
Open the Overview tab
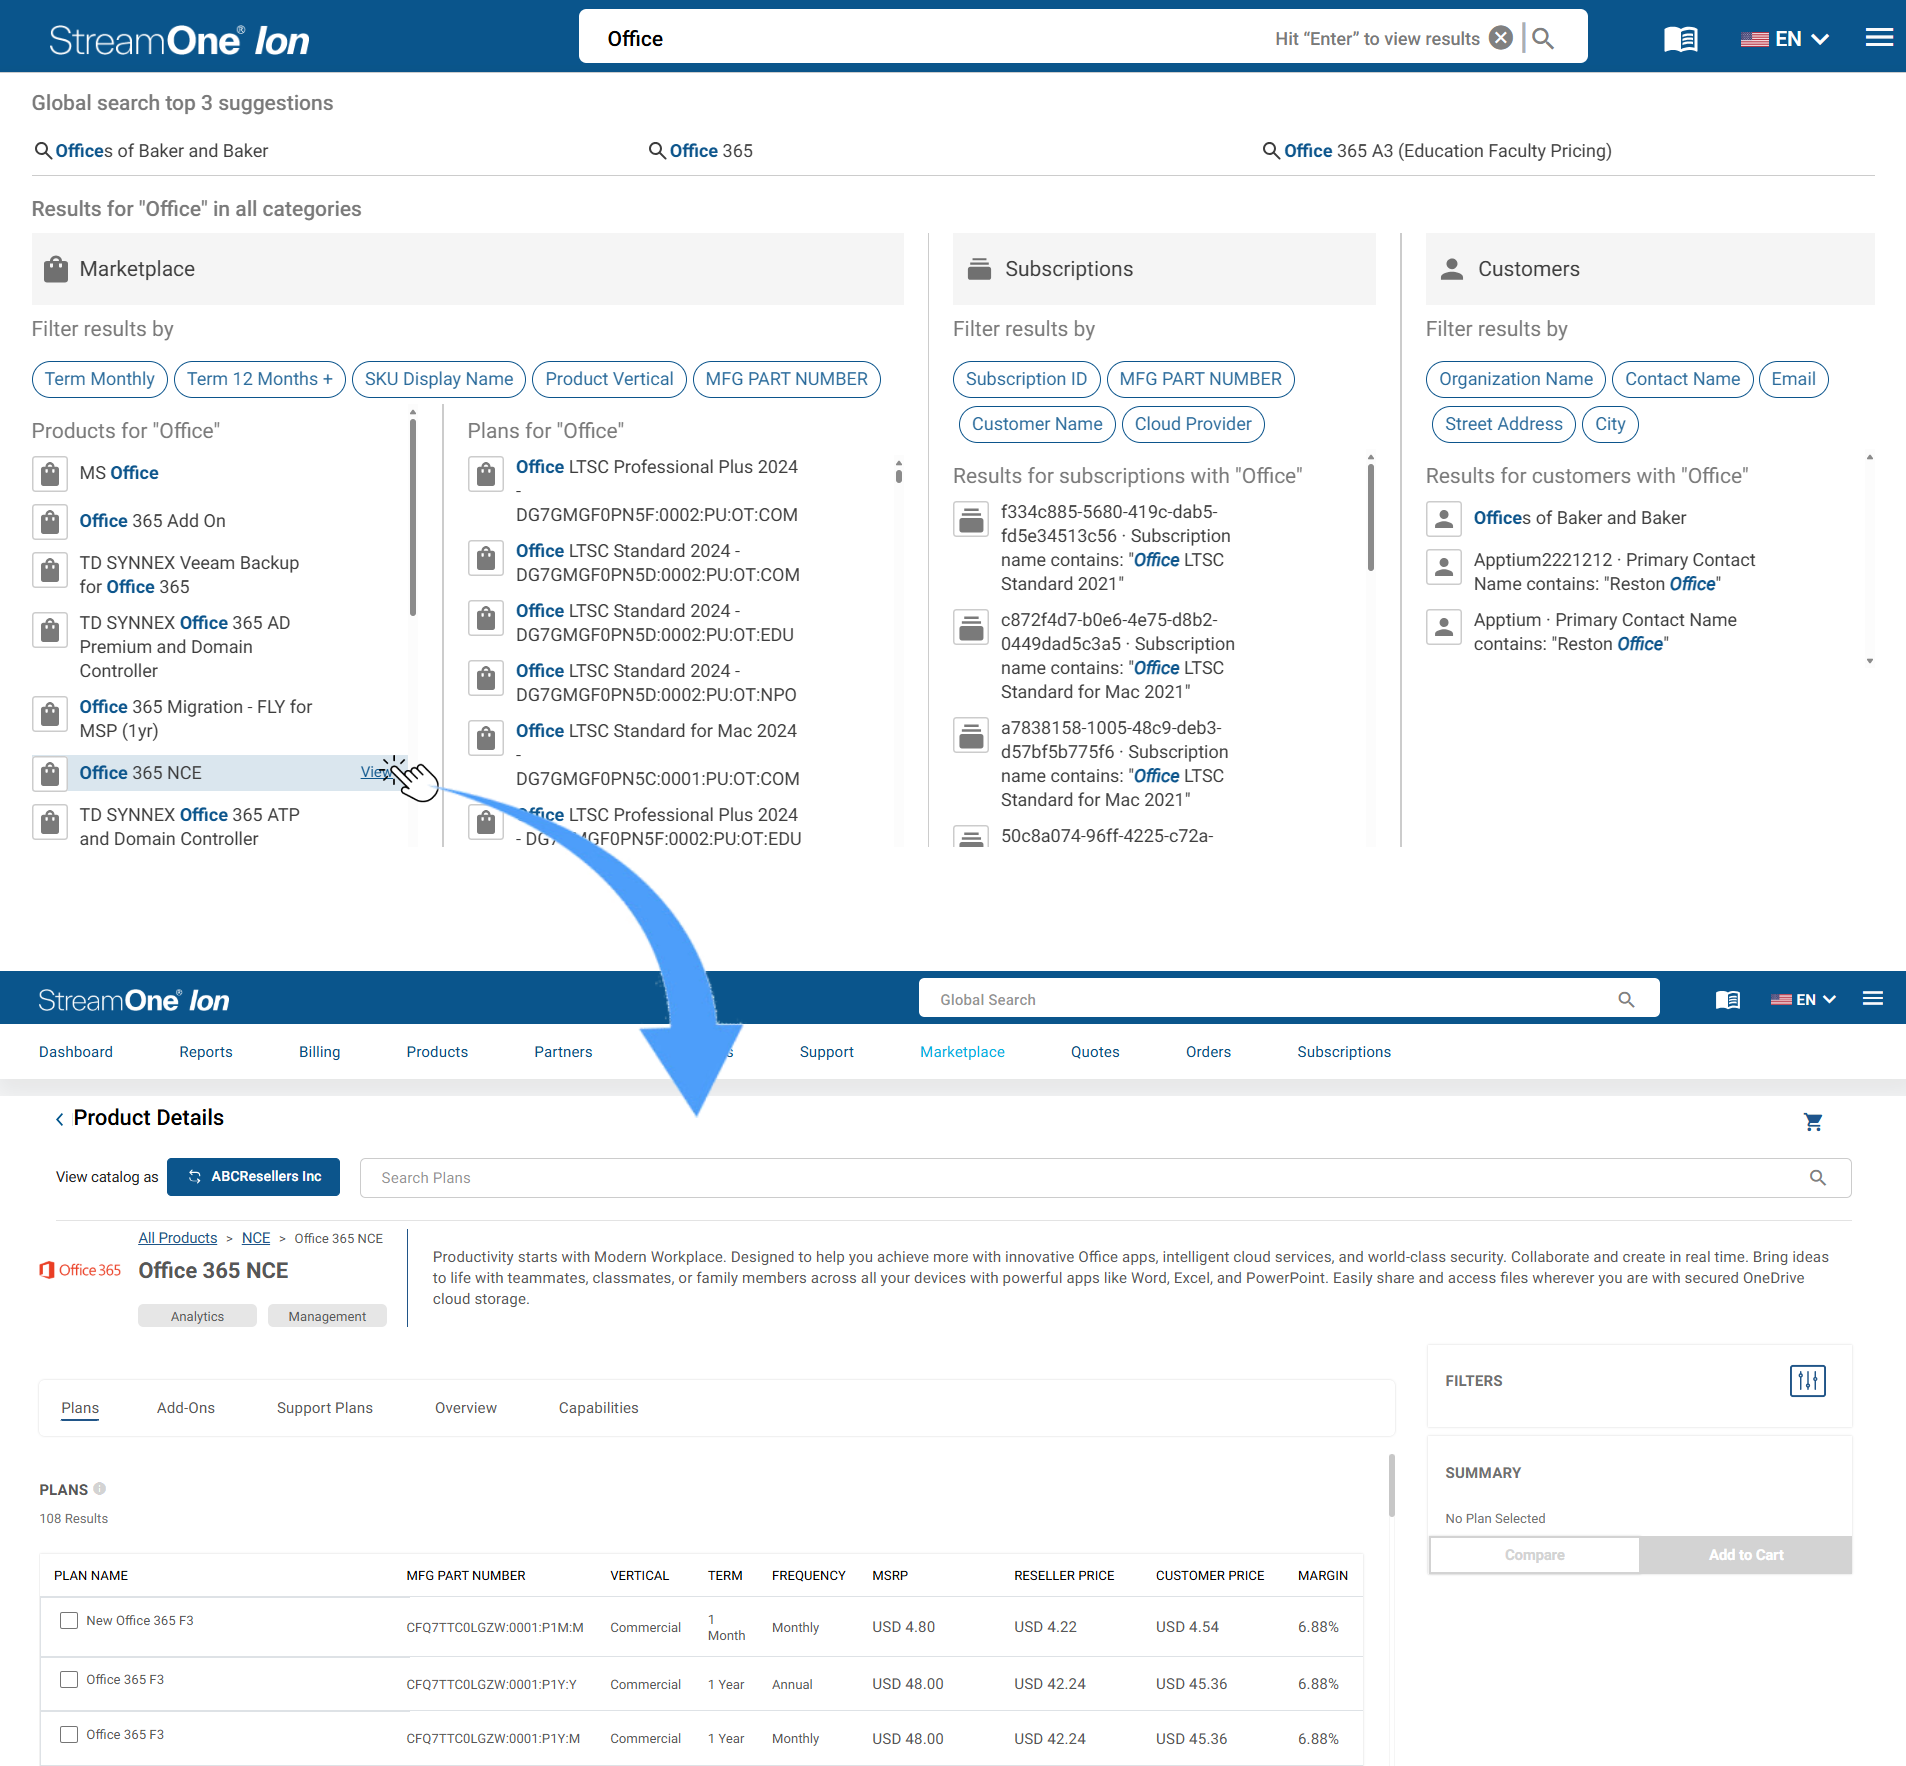tap(466, 1408)
